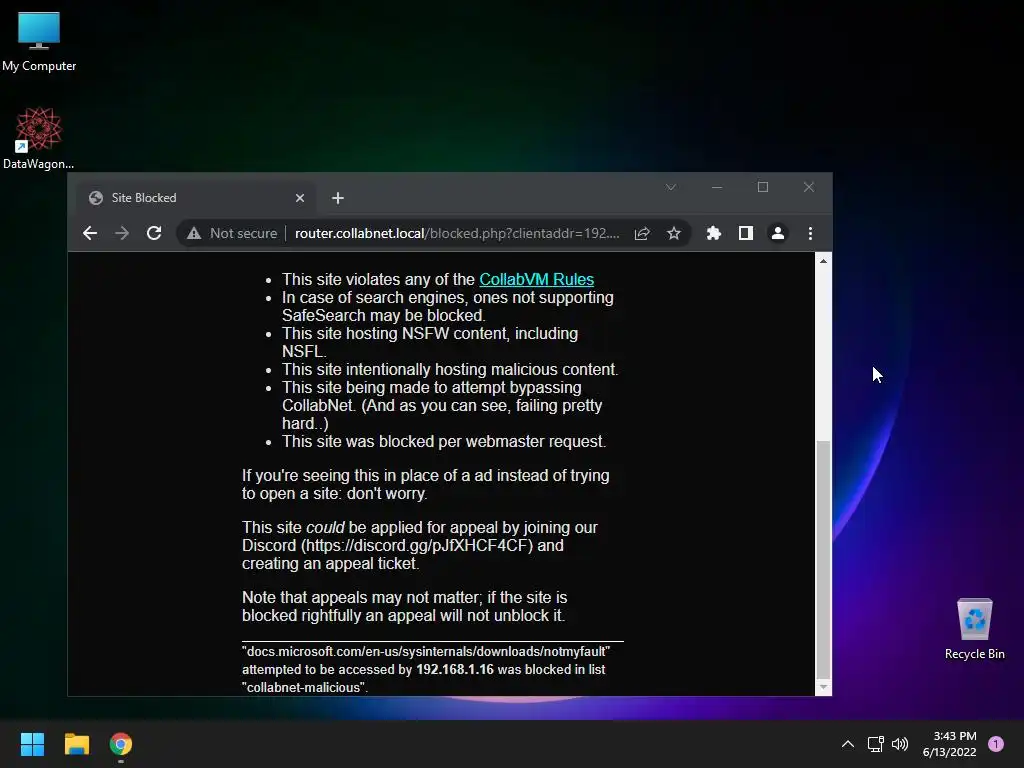Maximize the Chrome window
Image resolution: width=1024 pixels, height=768 pixels.
[763, 187]
